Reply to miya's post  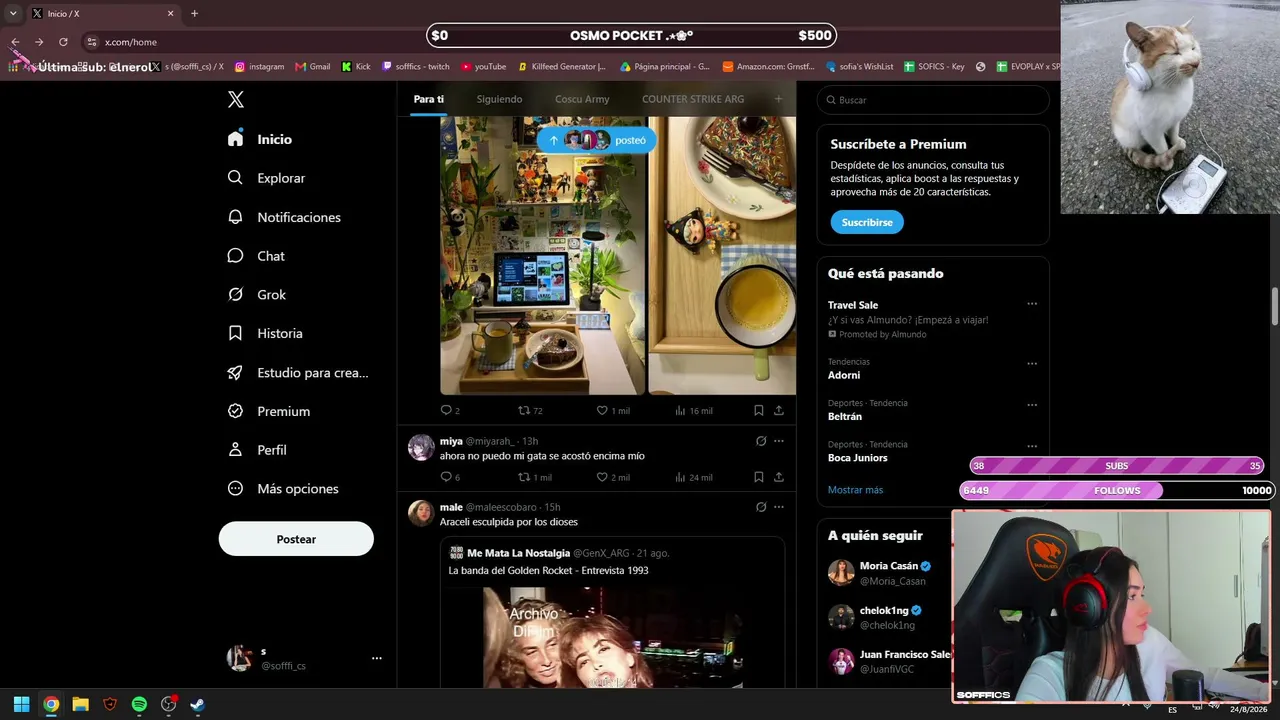450,477
